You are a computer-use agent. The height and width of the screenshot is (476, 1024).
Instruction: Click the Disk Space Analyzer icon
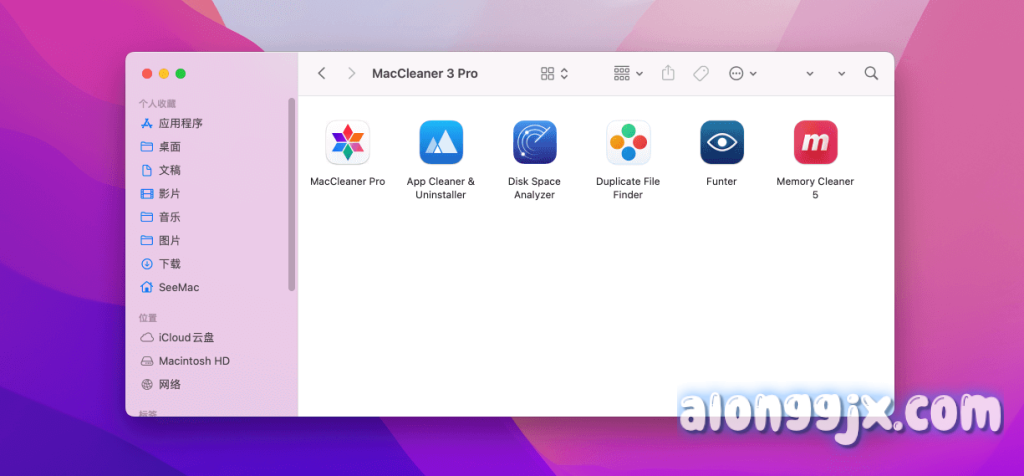534,142
